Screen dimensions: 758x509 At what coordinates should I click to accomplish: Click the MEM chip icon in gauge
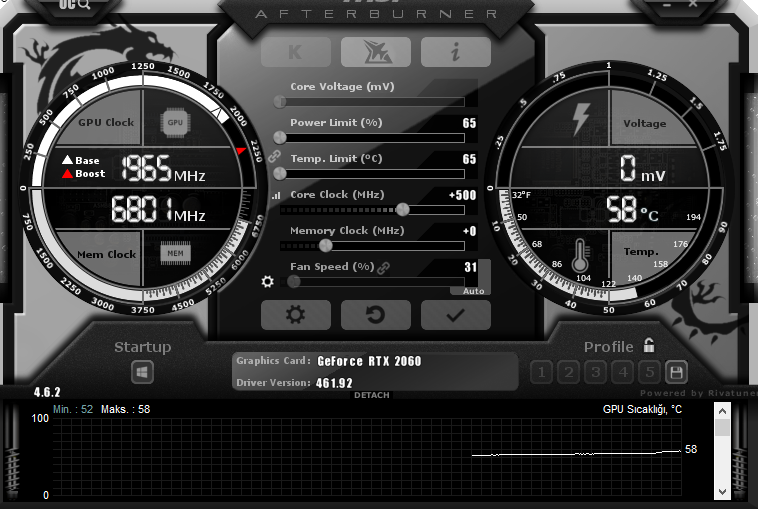tap(175, 253)
